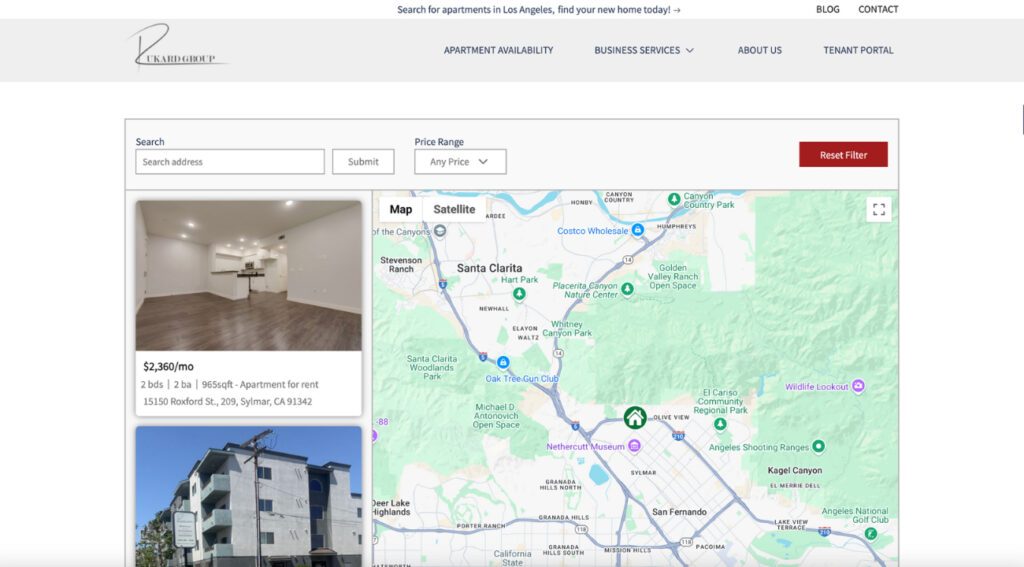
Task: Select the Oak Tree Gun Club pin
Action: click(x=503, y=362)
